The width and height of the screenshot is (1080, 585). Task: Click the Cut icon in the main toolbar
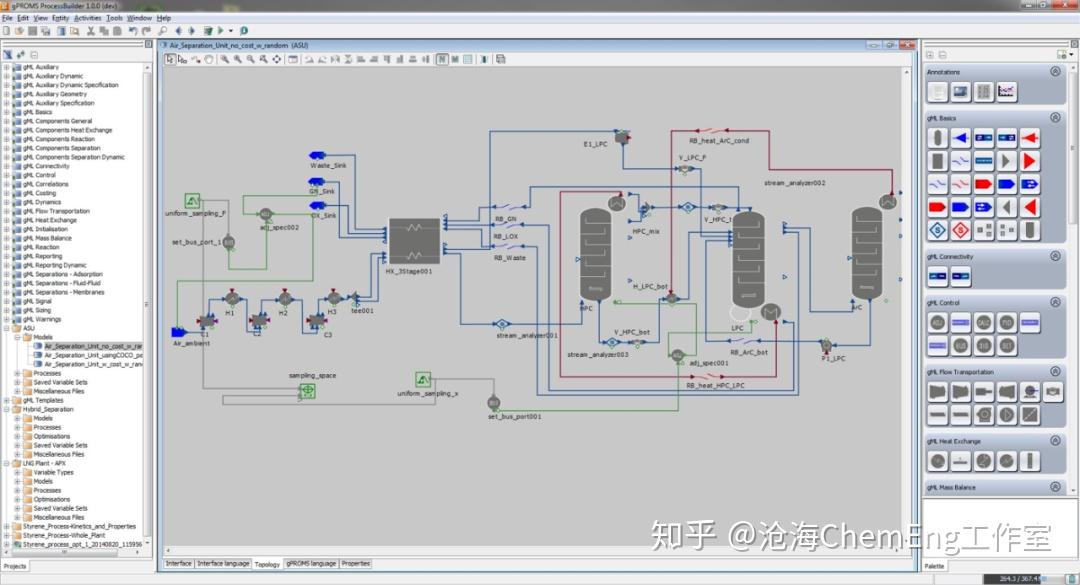(90, 32)
